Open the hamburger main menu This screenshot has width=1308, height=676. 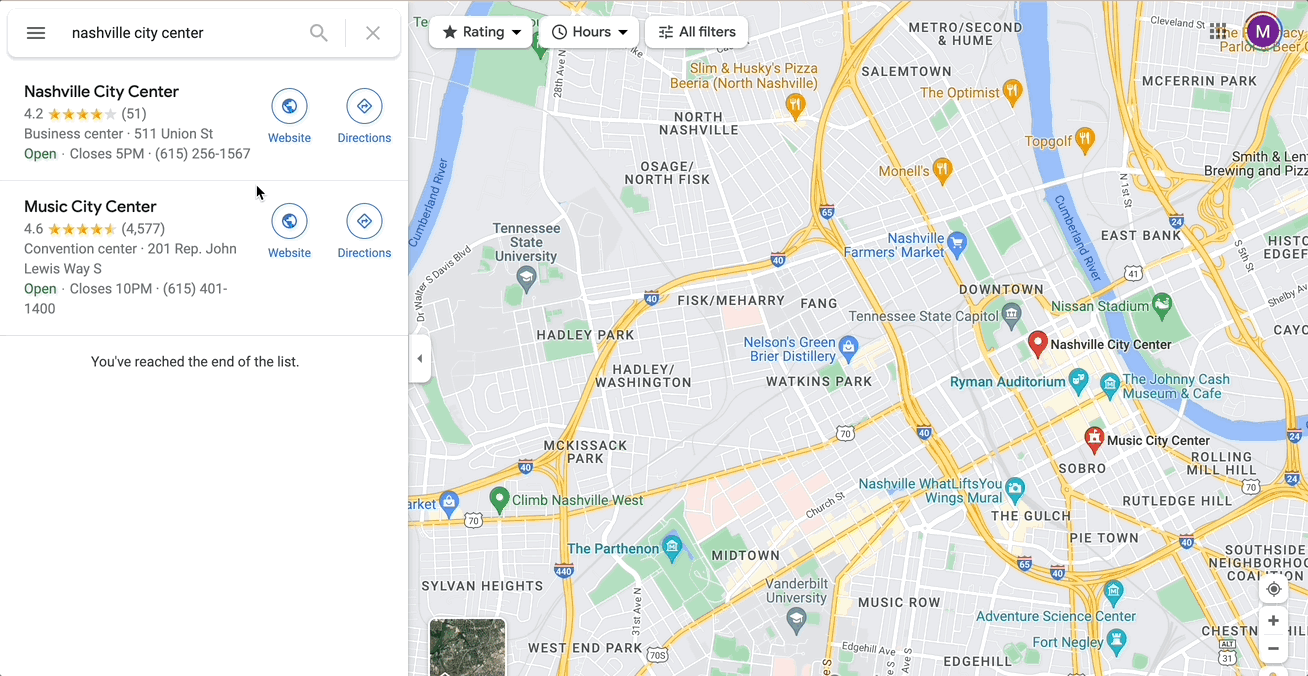[36, 33]
